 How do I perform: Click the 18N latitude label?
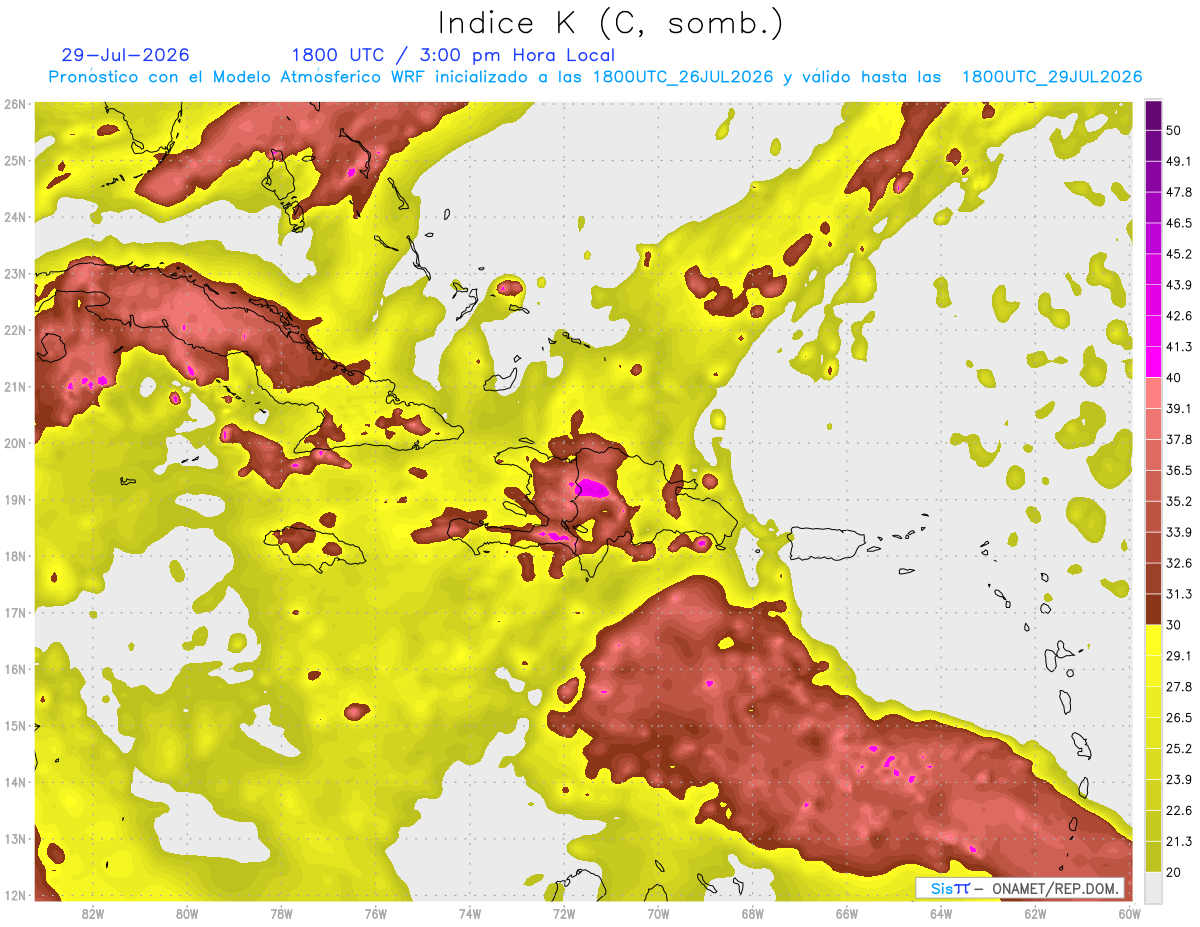[x=14, y=556]
